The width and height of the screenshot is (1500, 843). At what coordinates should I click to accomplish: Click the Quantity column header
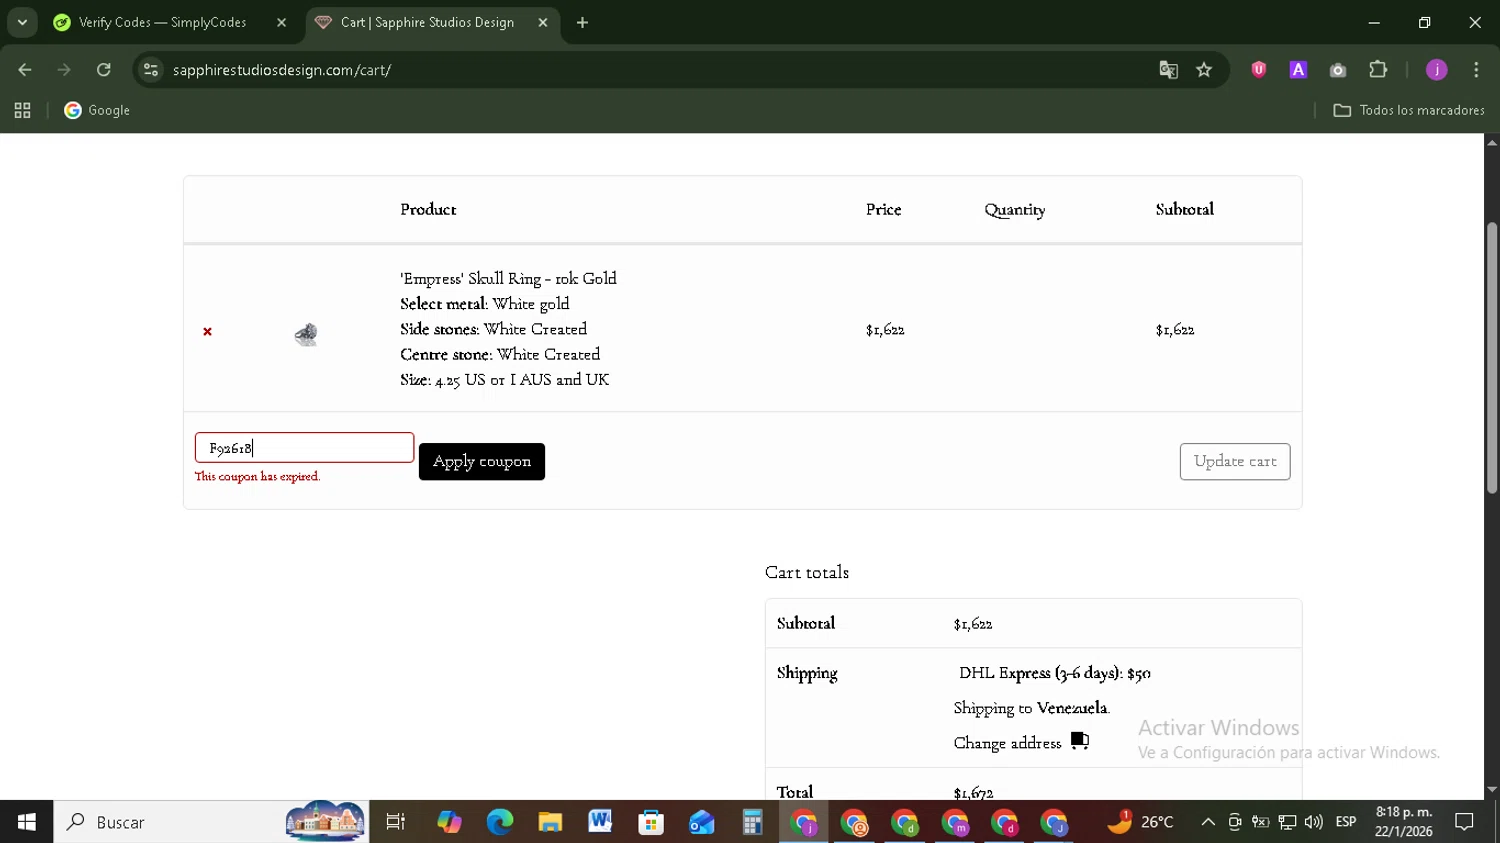[x=1015, y=210]
